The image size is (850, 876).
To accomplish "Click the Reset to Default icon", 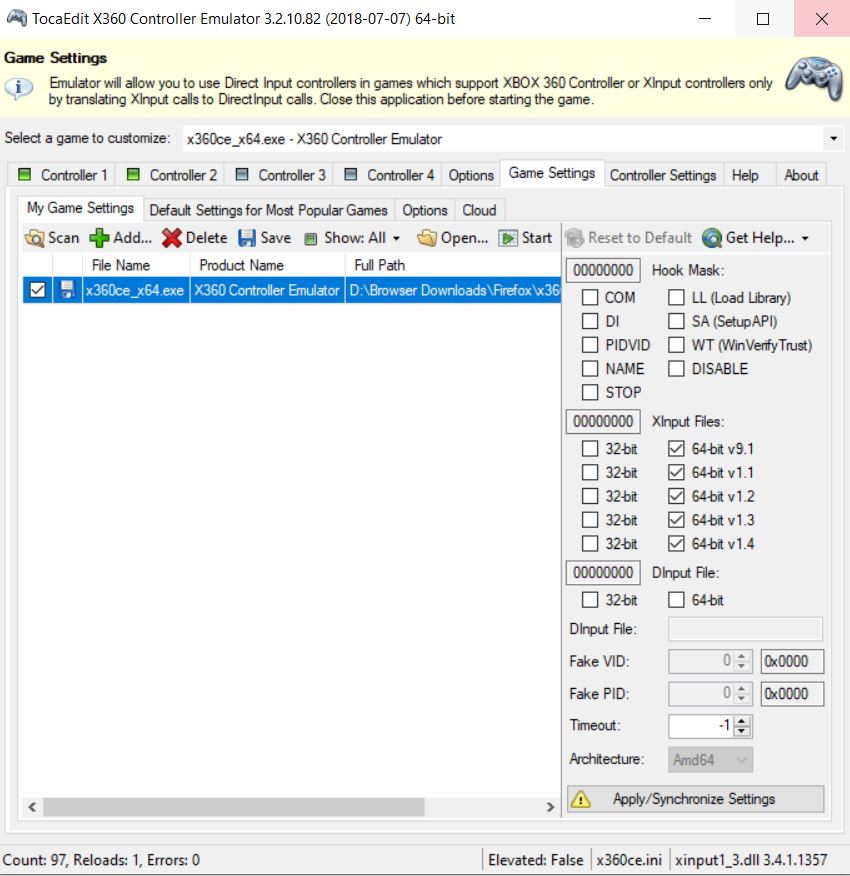I will coord(574,239).
